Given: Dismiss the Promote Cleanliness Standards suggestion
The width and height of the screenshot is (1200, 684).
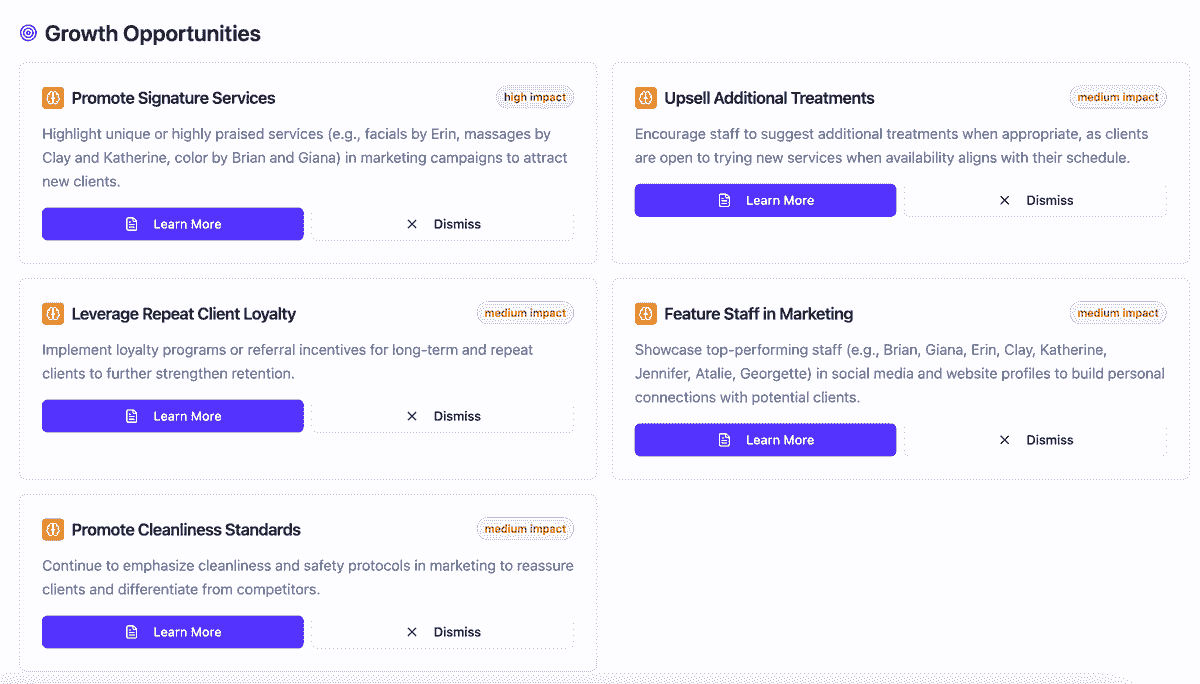Looking at the screenshot, I should point(443,632).
